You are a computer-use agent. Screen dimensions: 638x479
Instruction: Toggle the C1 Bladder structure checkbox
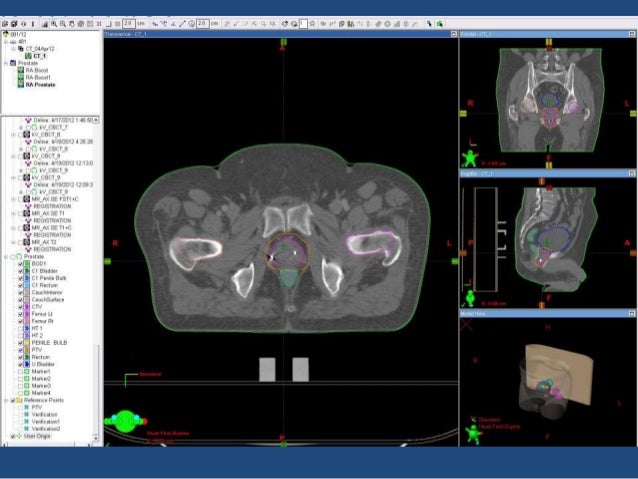pyautogui.click(x=20, y=271)
